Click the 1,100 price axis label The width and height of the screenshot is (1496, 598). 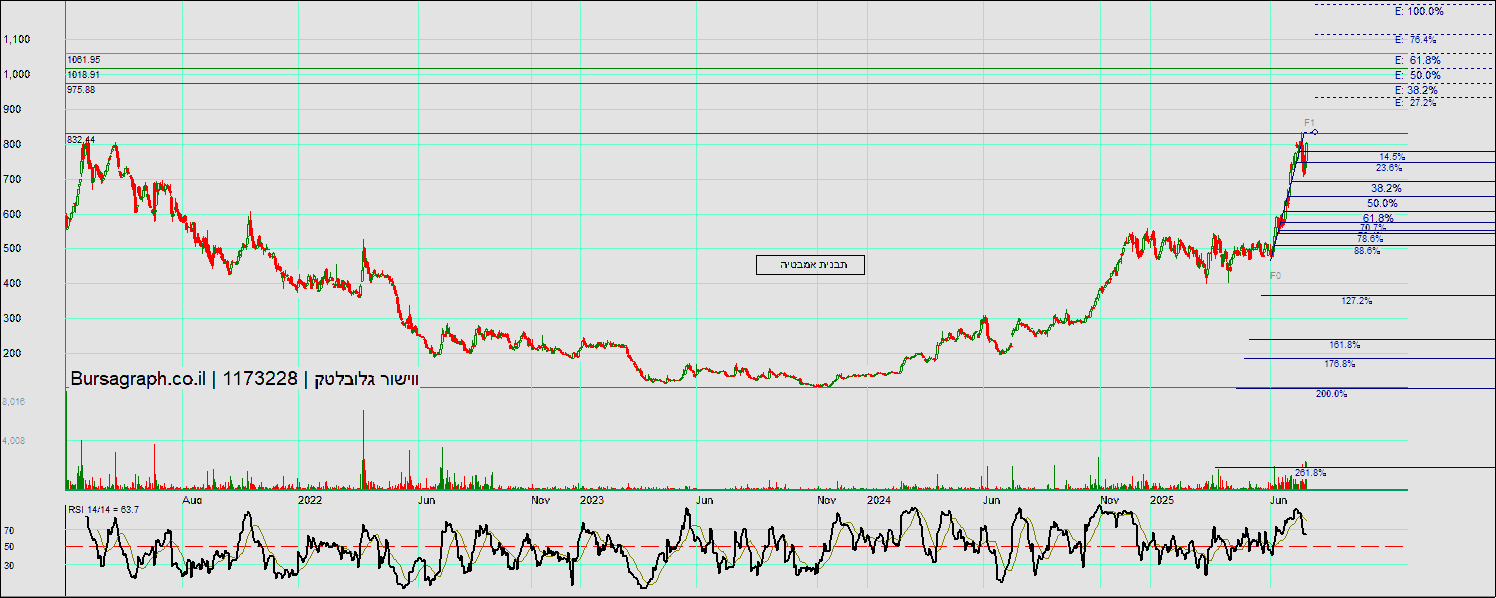click(17, 40)
